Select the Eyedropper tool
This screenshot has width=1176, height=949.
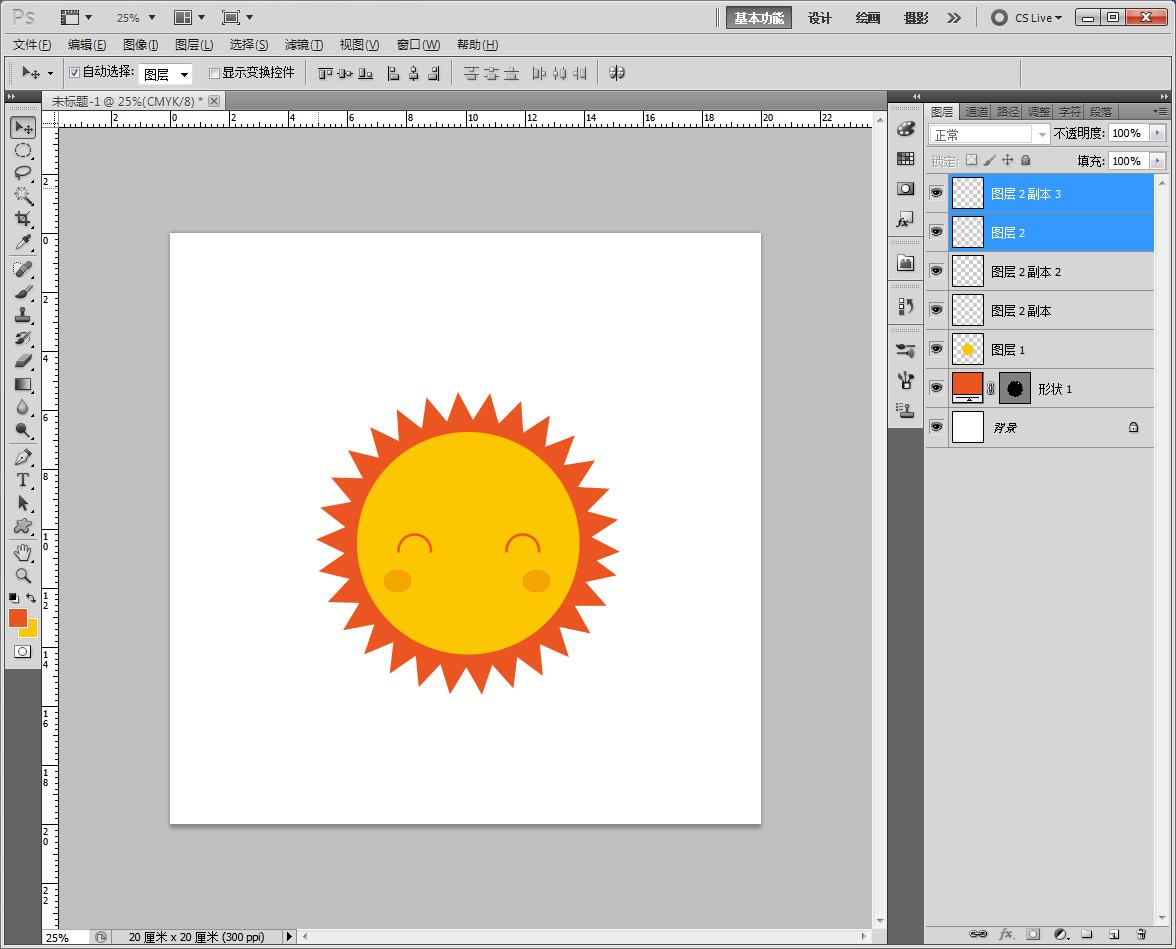[23, 243]
